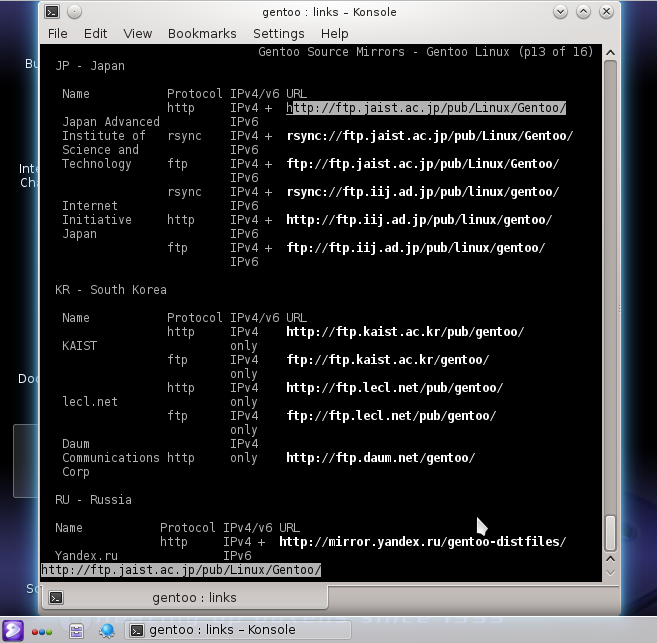
Task: Open the Bookmarks menu
Action: (202, 34)
